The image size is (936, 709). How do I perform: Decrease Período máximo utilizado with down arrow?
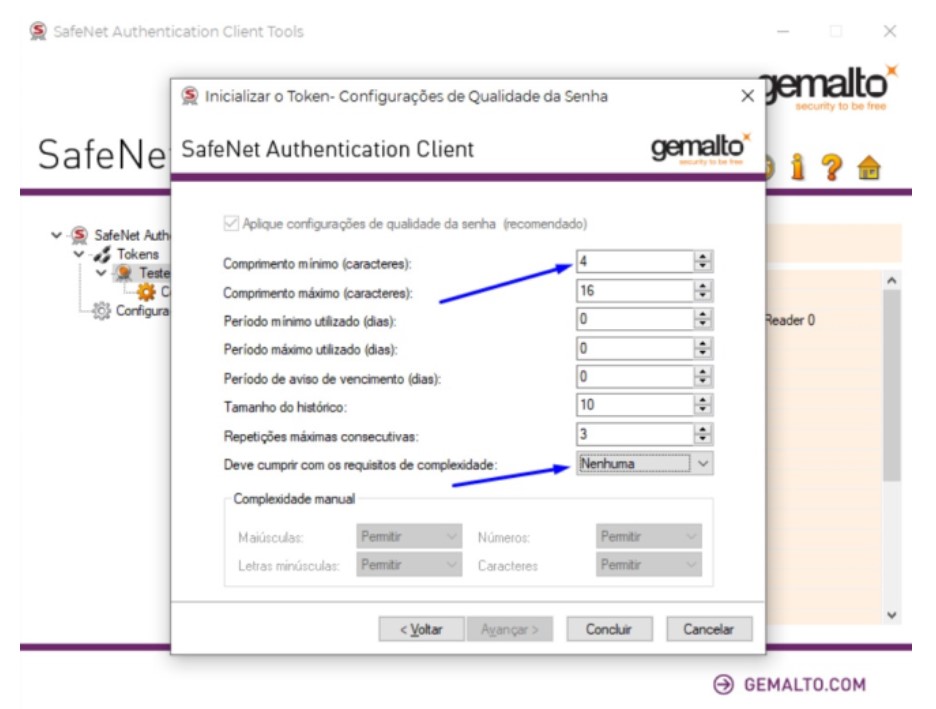tap(703, 353)
